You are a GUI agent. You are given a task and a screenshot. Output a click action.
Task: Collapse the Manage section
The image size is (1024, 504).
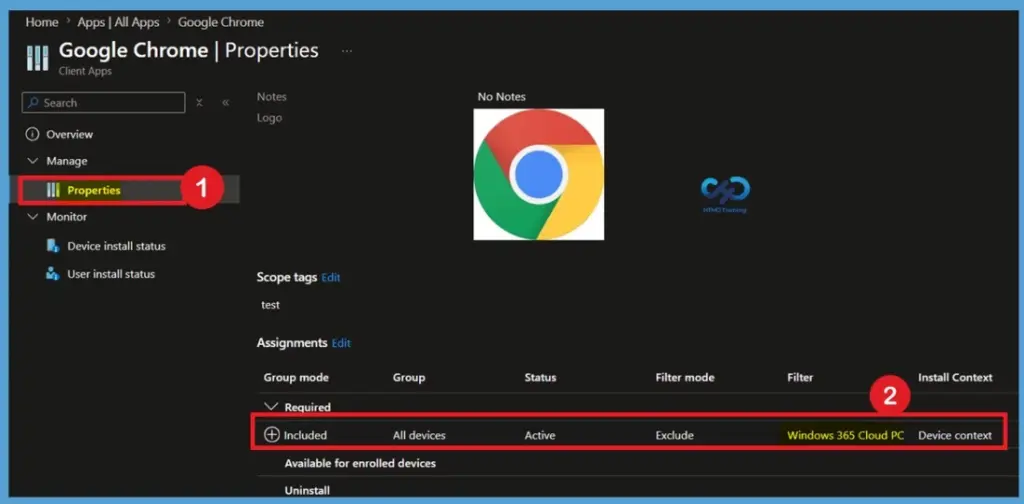click(32, 161)
